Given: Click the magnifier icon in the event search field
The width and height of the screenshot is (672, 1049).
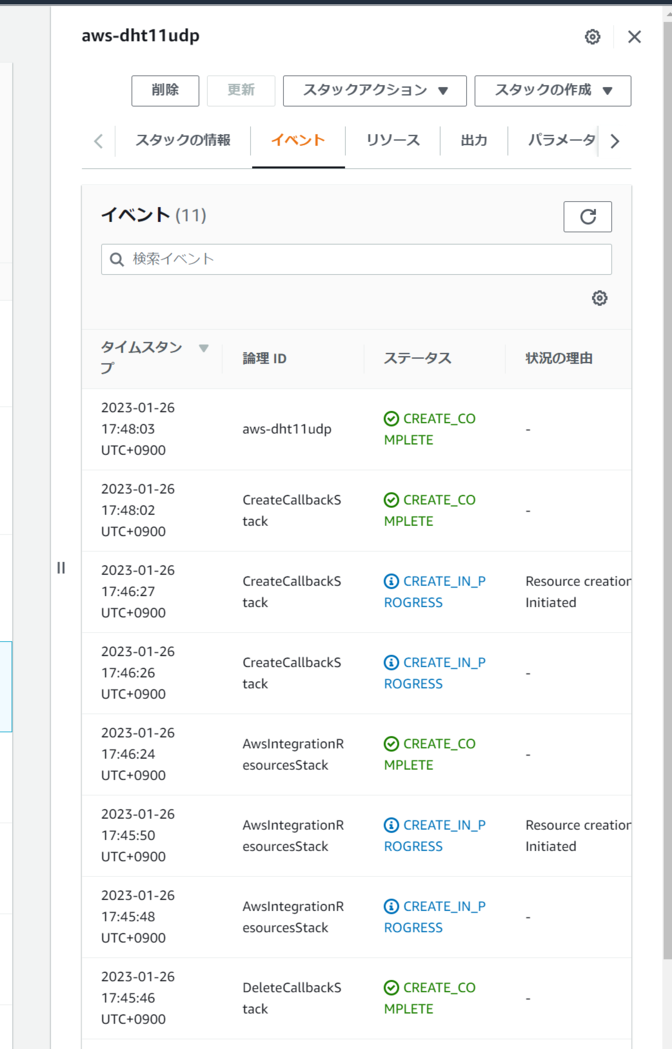Looking at the screenshot, I should 116,259.
